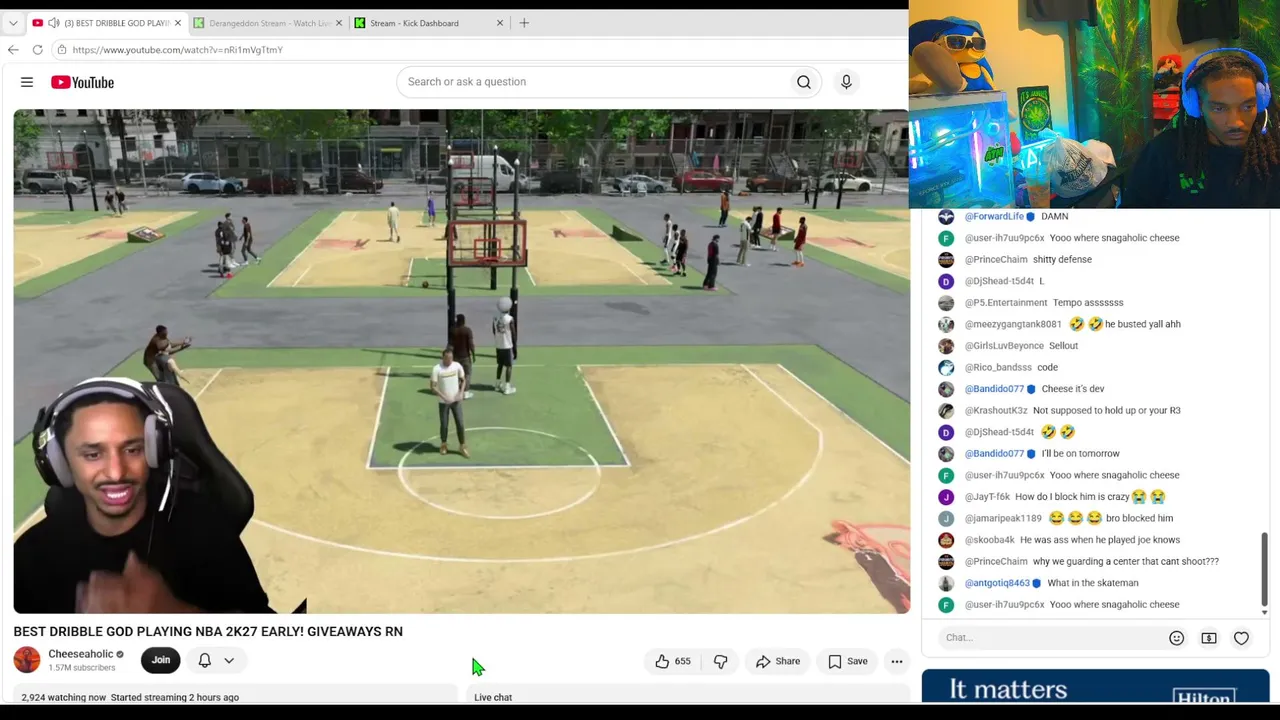Click the search magnifier button
Screen dimensions: 1280x720
[x=804, y=82]
